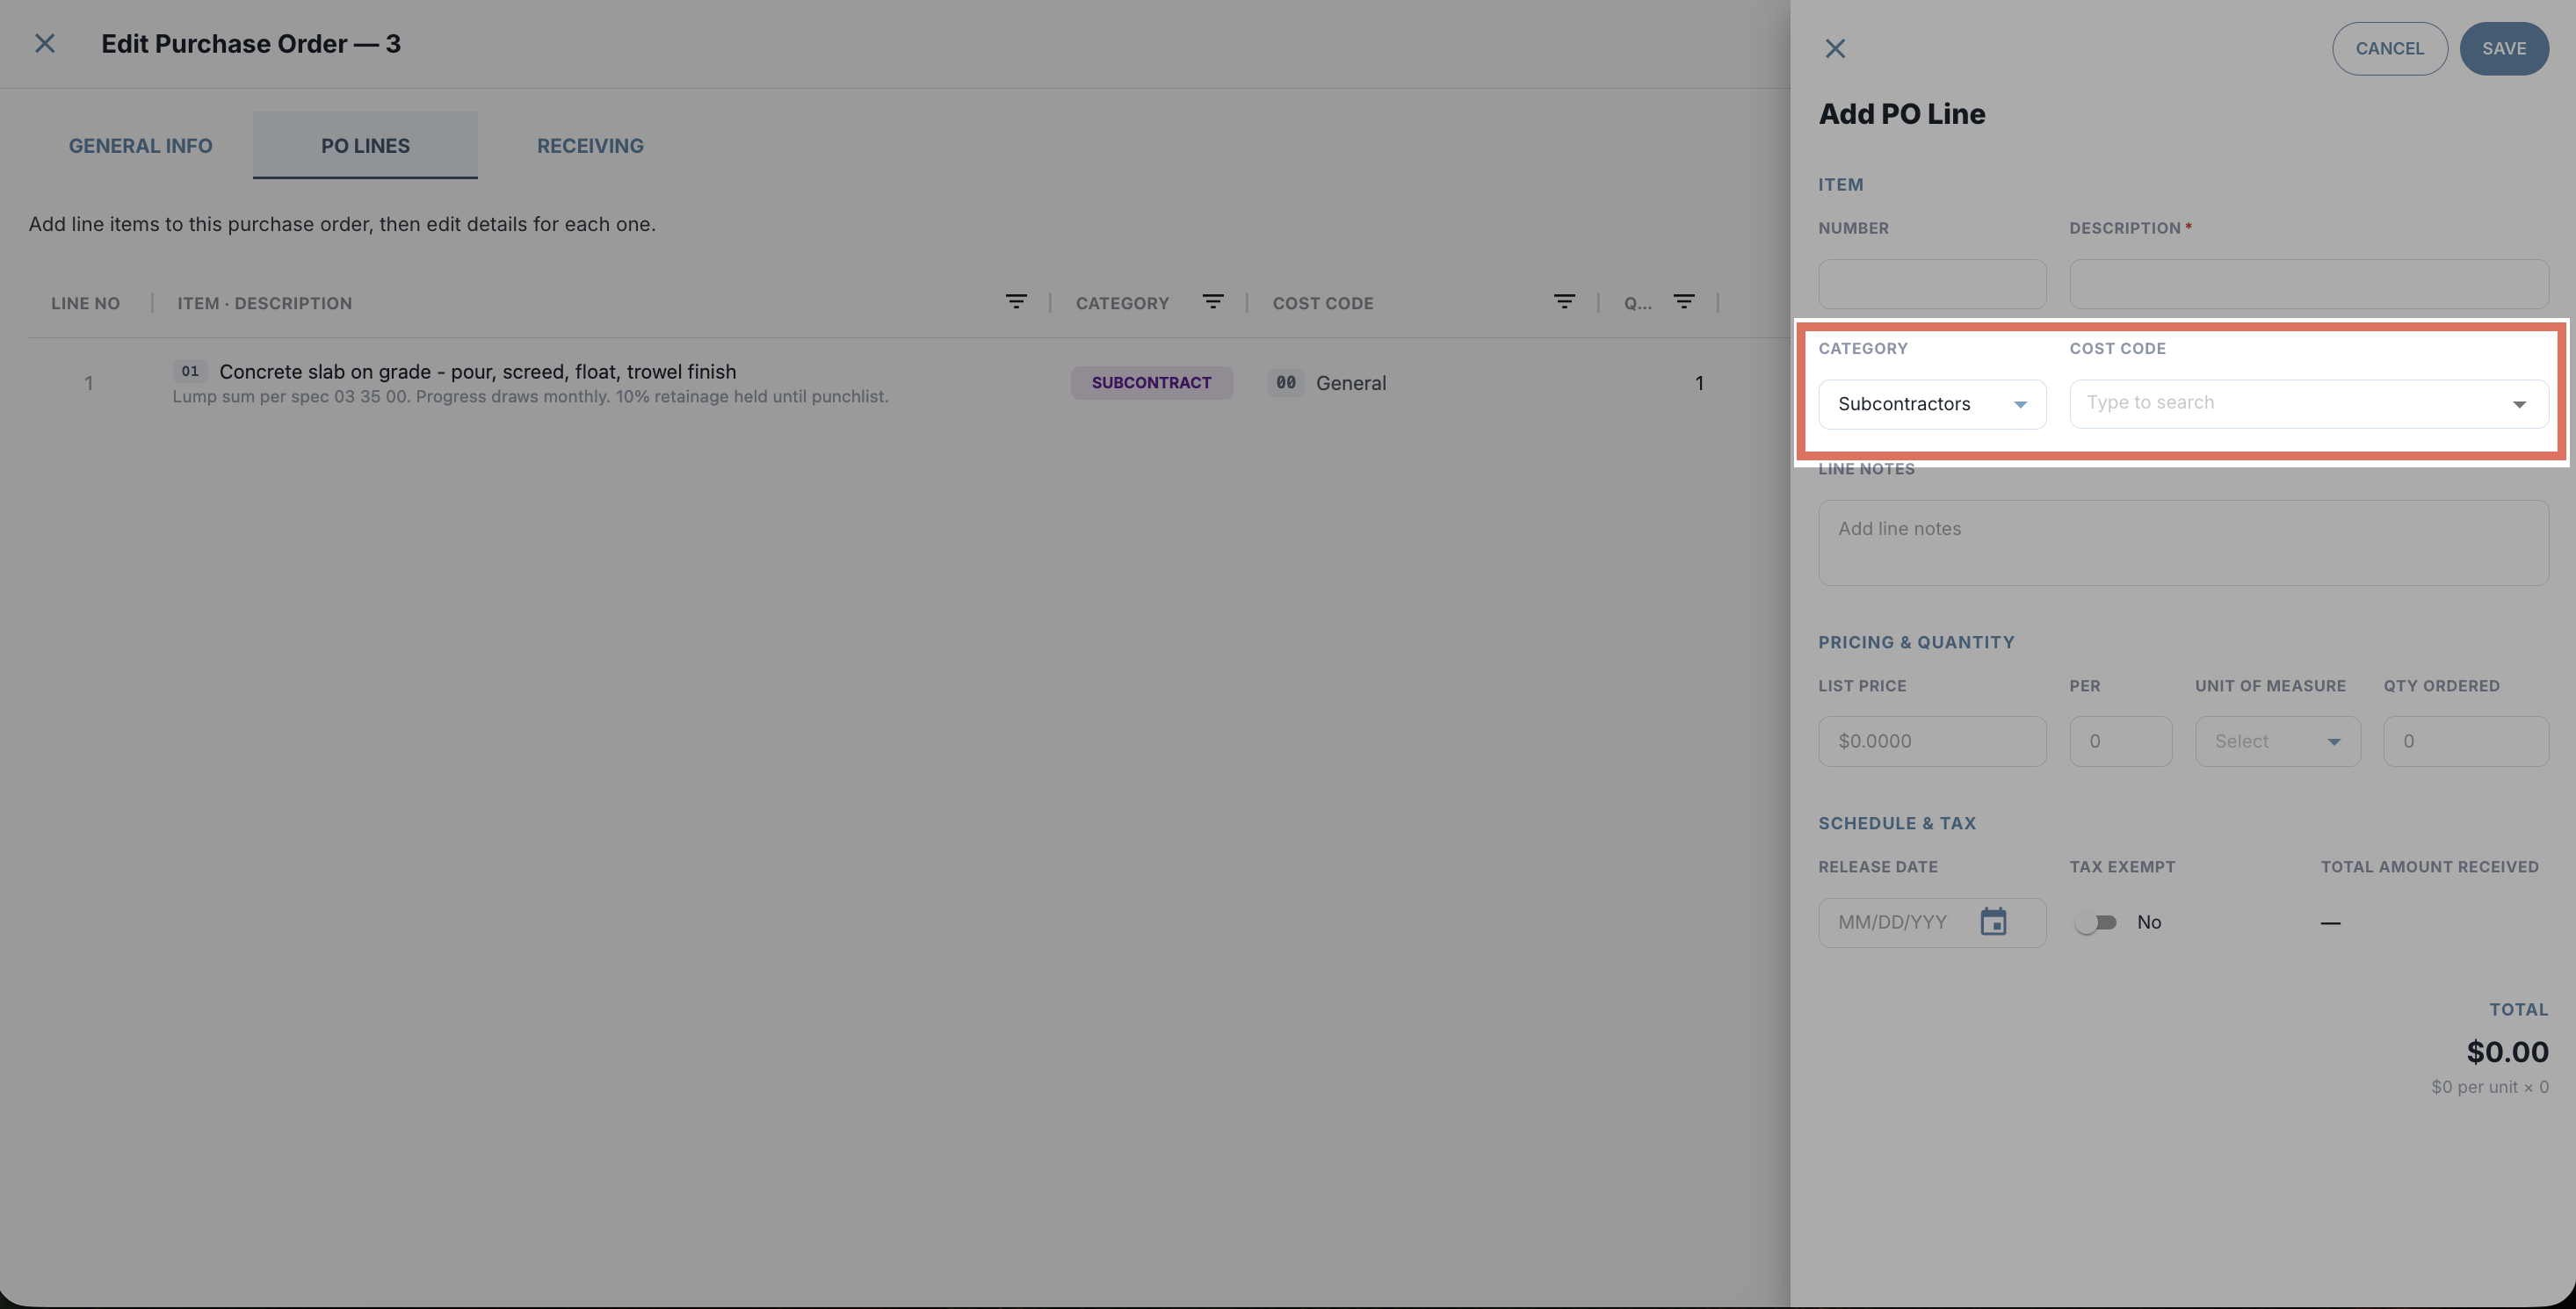This screenshot has width=2576, height=1309.
Task: Filter the Item Description column
Action: [1016, 302]
